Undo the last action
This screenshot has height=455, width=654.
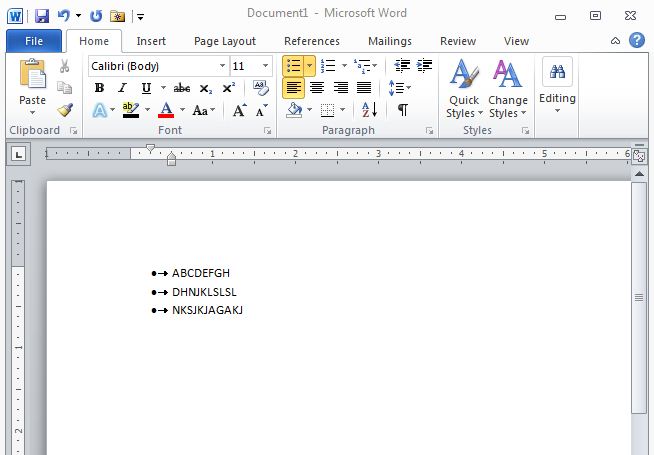64,16
